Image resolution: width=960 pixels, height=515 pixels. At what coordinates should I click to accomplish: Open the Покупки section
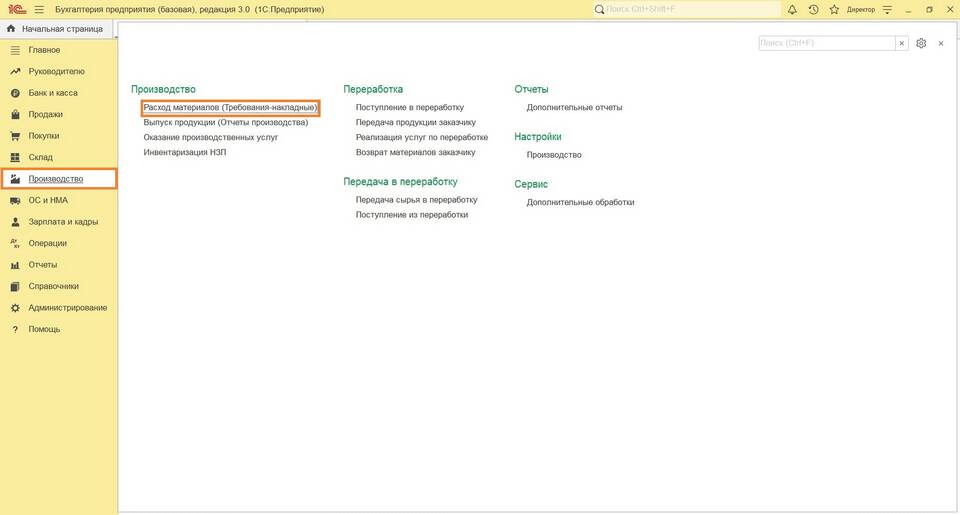(x=43, y=135)
